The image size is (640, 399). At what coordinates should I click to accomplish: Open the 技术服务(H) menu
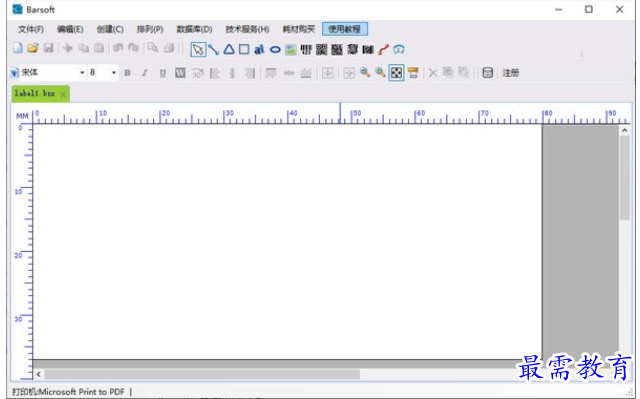247,29
